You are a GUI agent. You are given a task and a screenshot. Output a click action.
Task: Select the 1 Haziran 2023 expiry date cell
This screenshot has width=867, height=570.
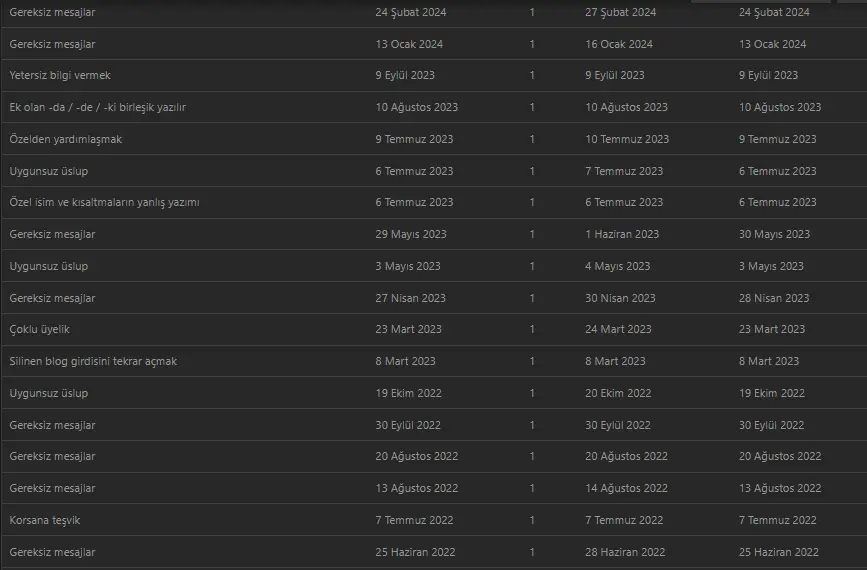pos(622,234)
